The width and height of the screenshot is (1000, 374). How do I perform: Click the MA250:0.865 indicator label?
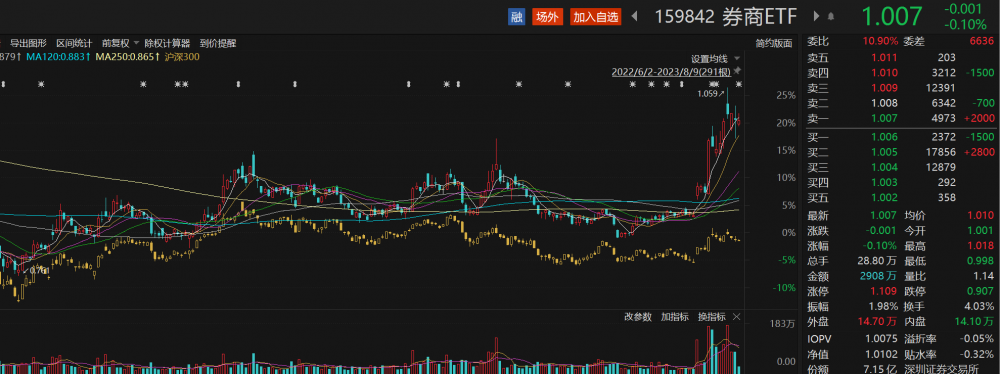pos(128,57)
